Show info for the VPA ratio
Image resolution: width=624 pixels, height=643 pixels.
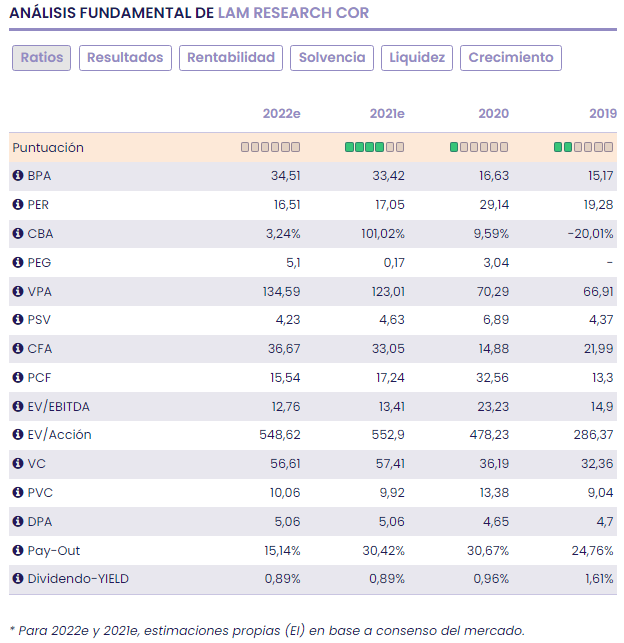pos(18,292)
